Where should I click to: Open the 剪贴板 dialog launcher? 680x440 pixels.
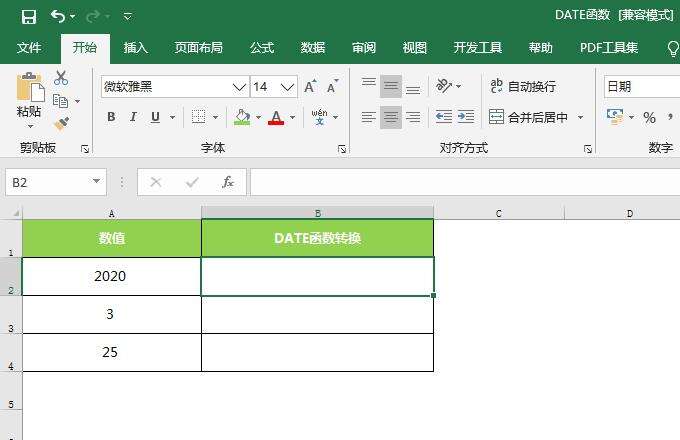85,149
